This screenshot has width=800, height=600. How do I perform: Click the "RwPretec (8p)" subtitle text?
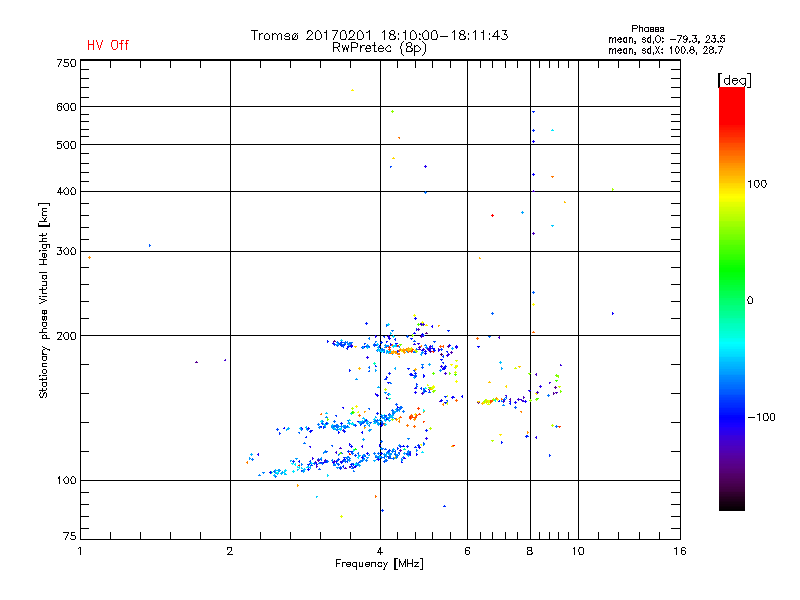379,47
